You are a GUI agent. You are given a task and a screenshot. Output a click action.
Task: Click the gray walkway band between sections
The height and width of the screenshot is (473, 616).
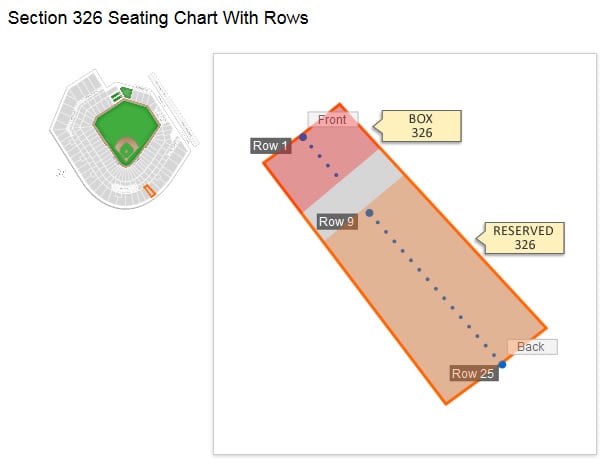click(354, 194)
